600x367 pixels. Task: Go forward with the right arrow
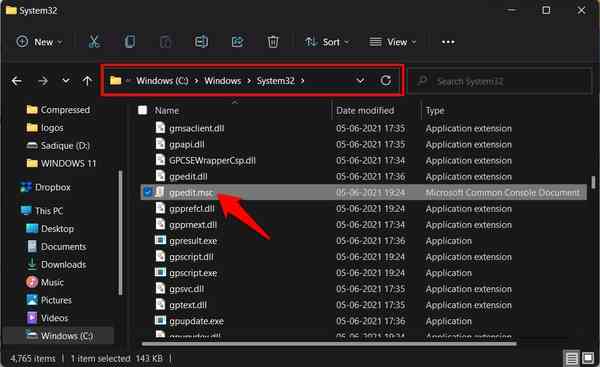43,81
